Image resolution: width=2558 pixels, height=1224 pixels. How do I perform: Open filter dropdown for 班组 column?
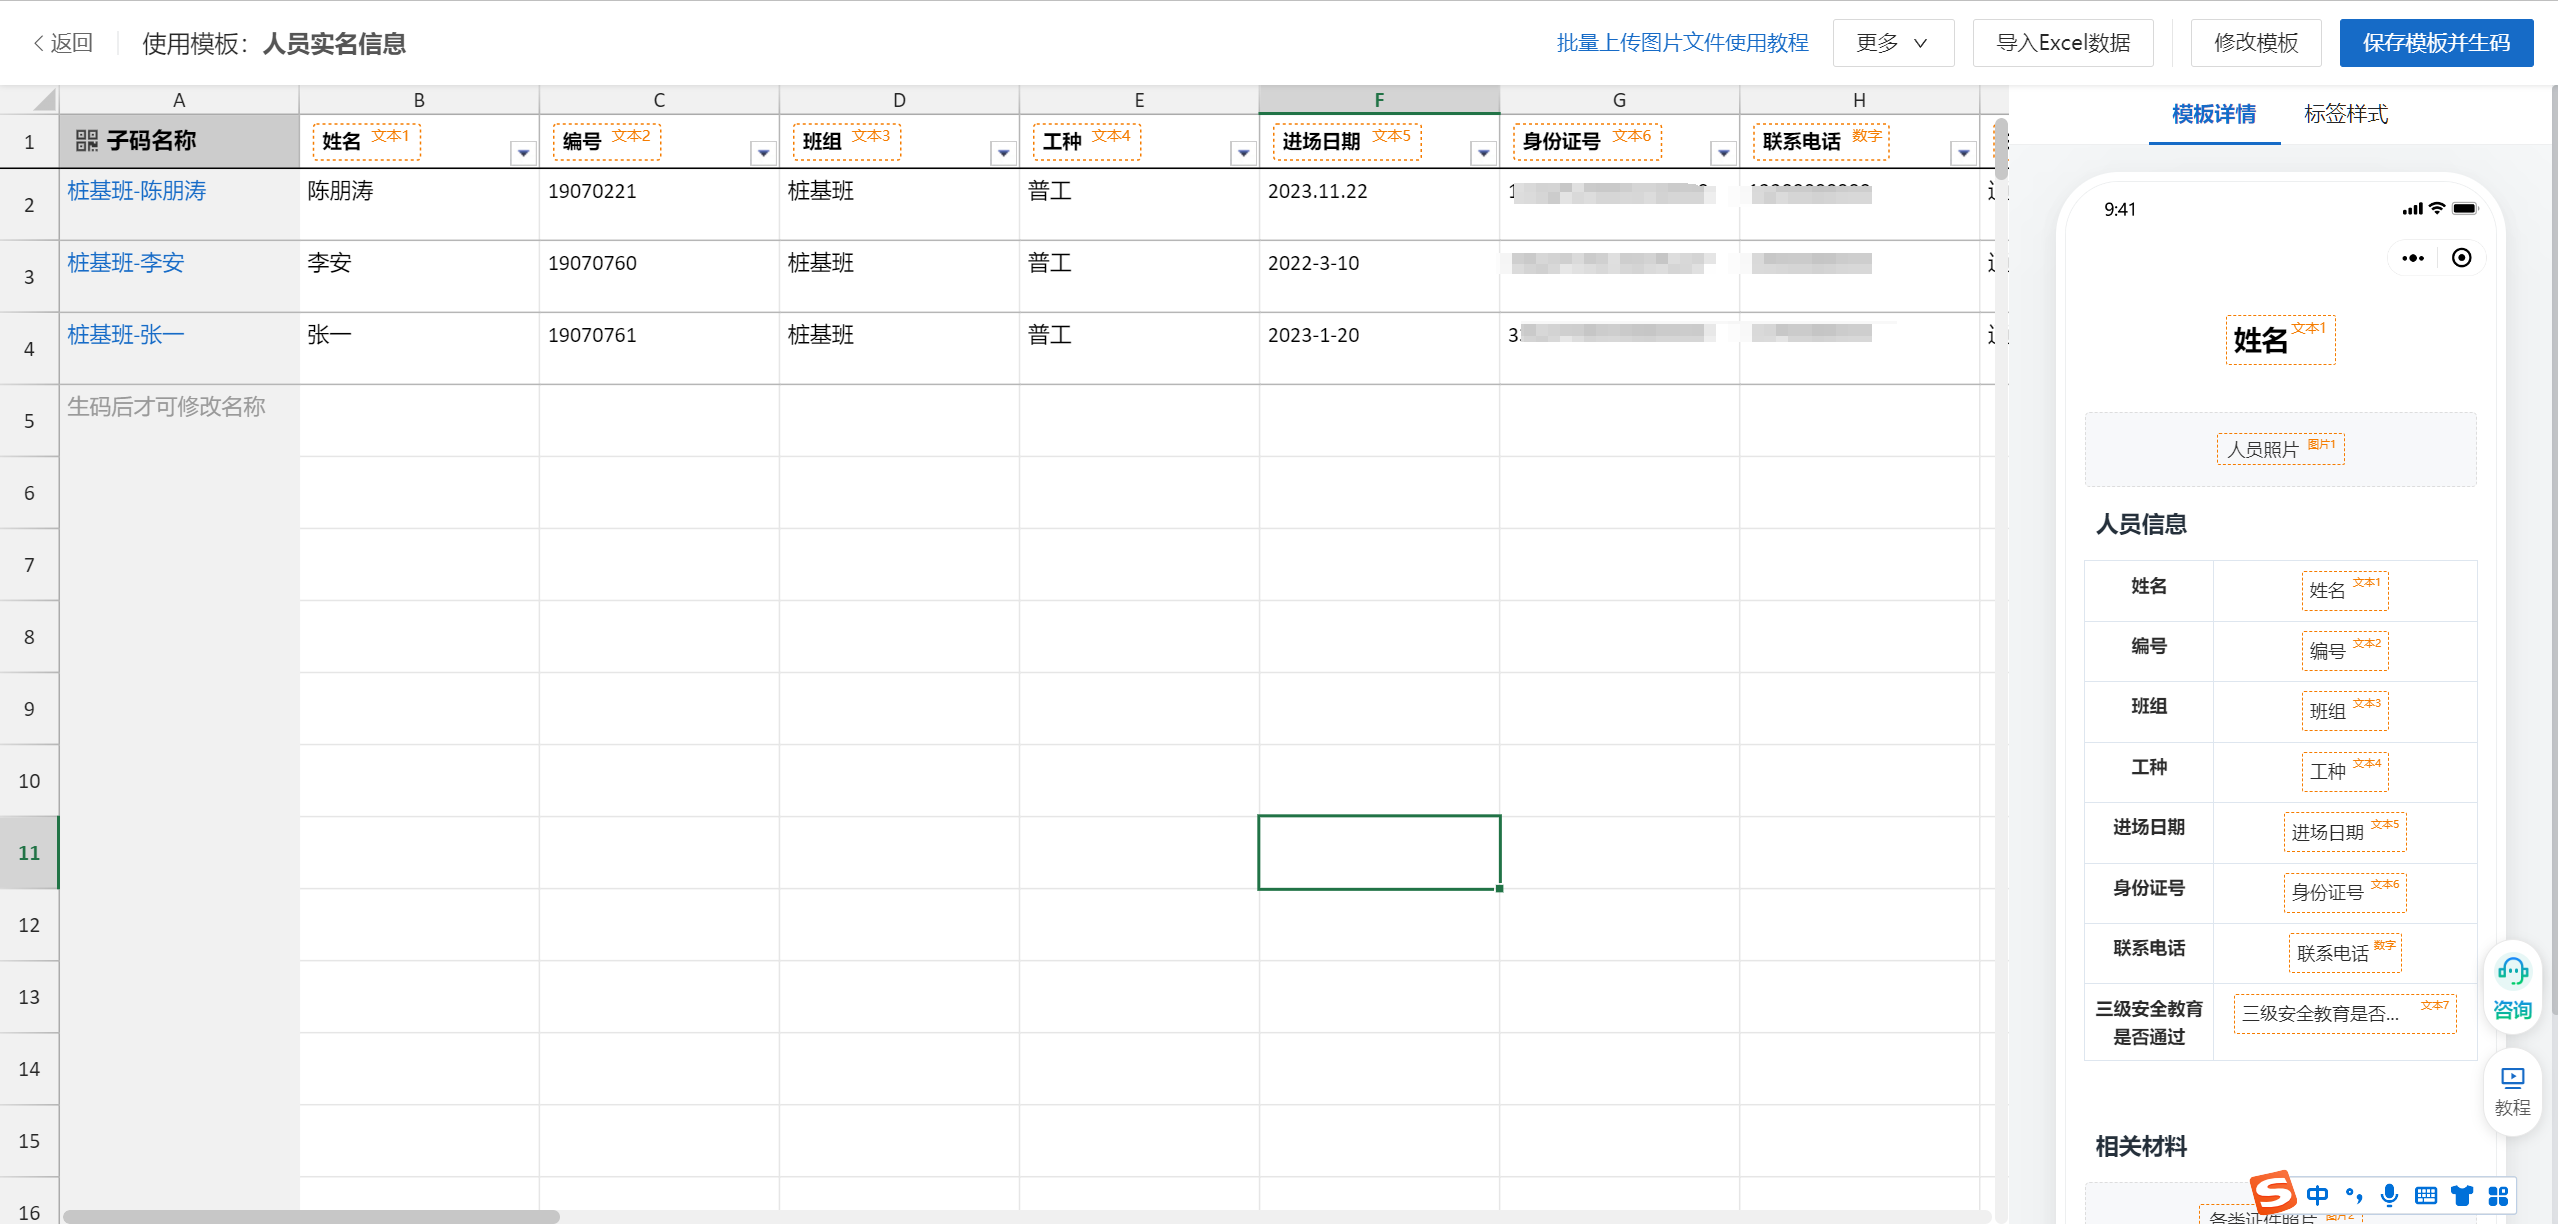(x=1003, y=153)
